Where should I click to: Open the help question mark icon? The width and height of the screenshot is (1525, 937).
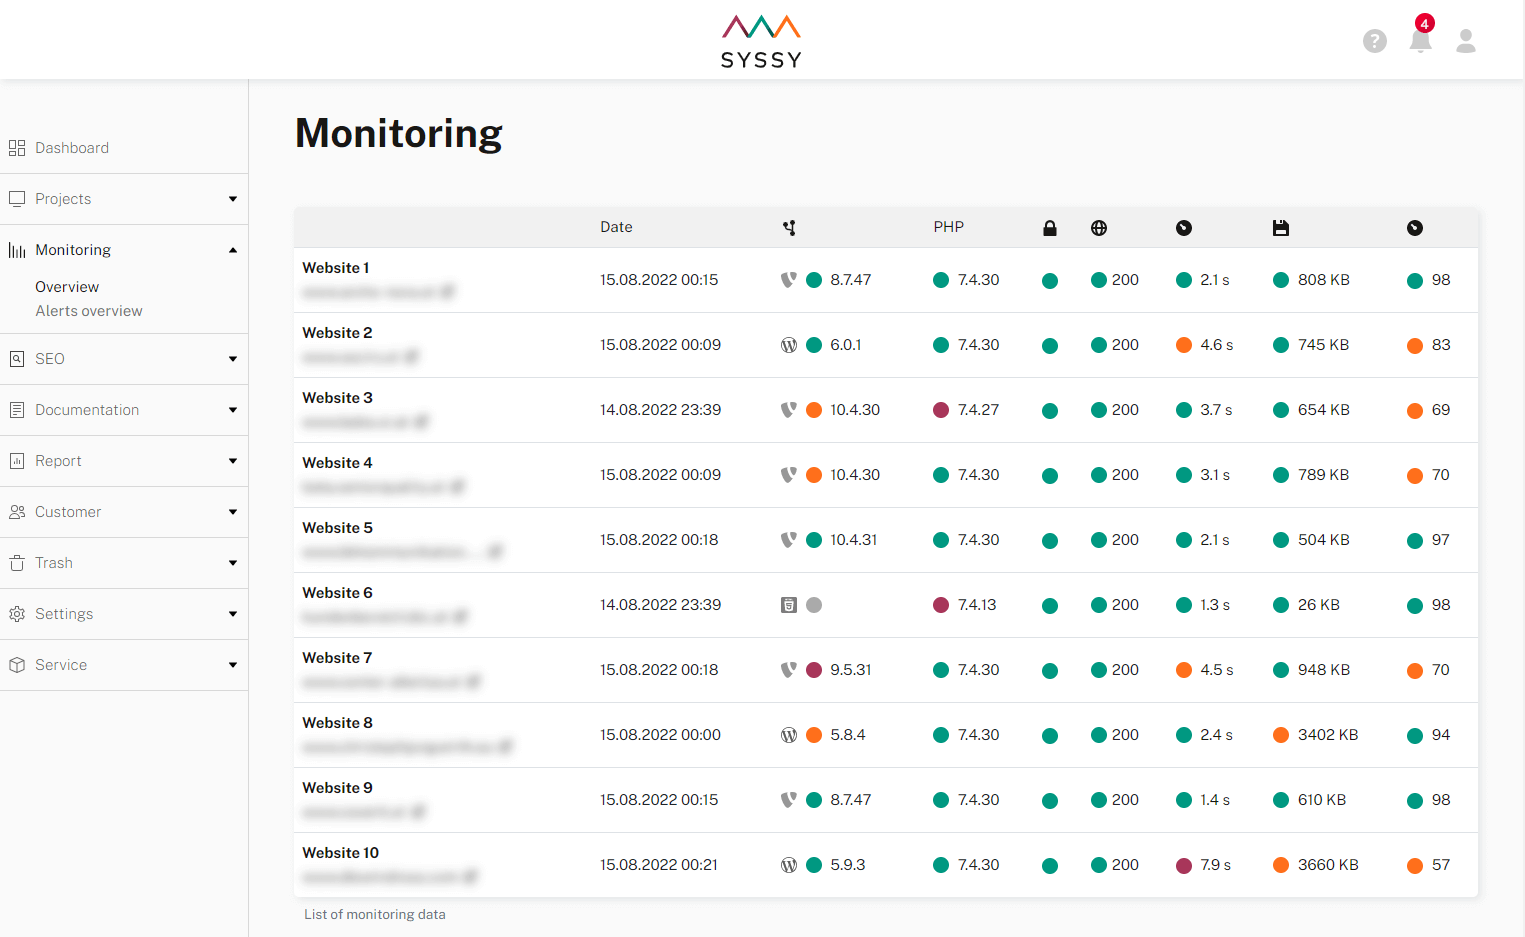coord(1375,41)
